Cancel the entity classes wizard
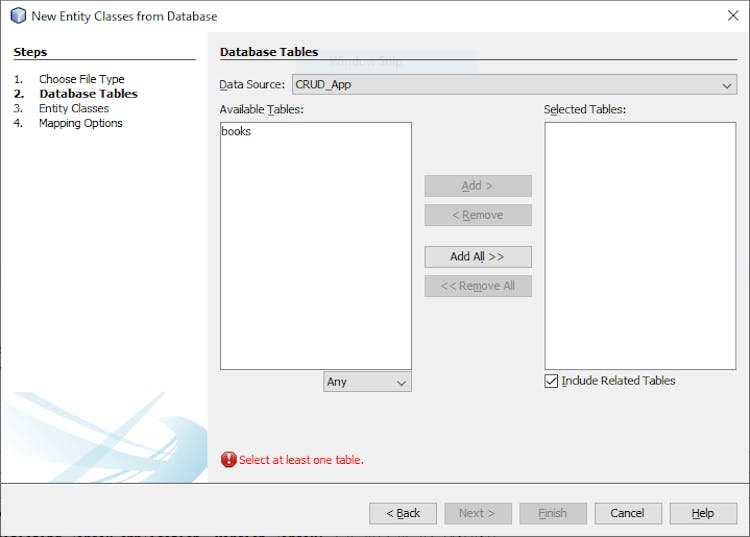 coord(627,513)
